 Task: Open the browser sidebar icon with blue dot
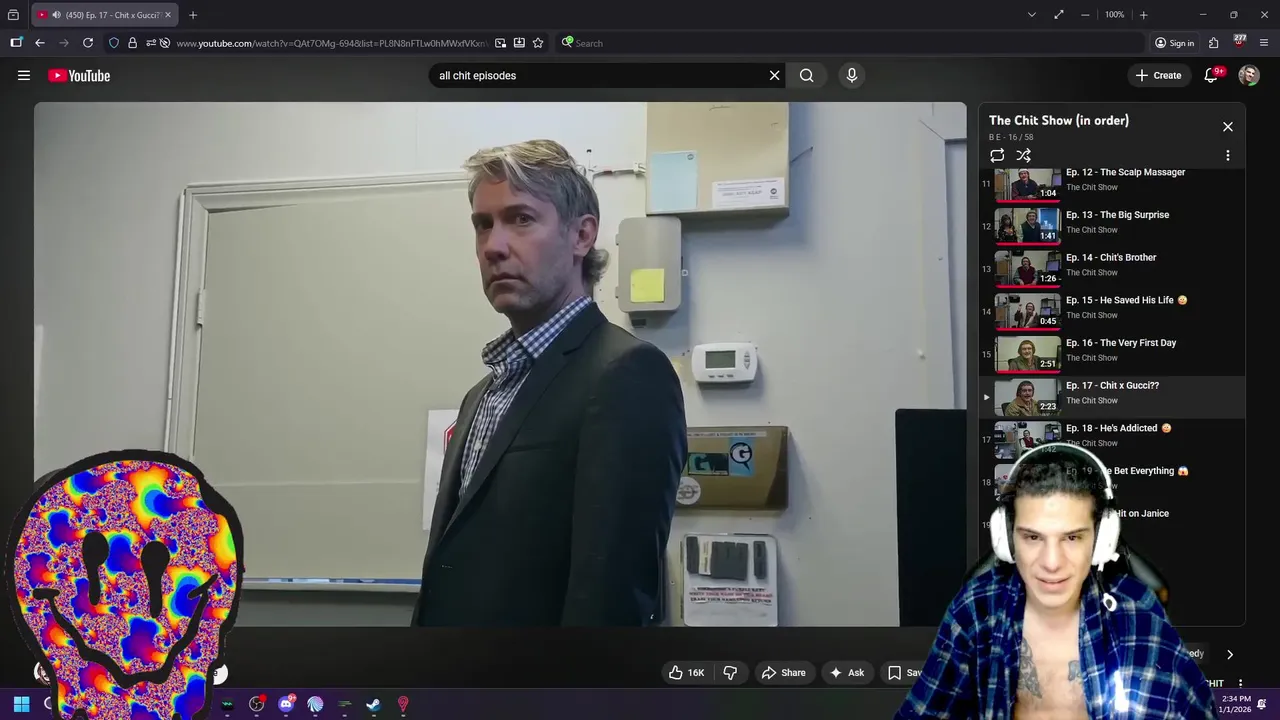tap(16, 43)
